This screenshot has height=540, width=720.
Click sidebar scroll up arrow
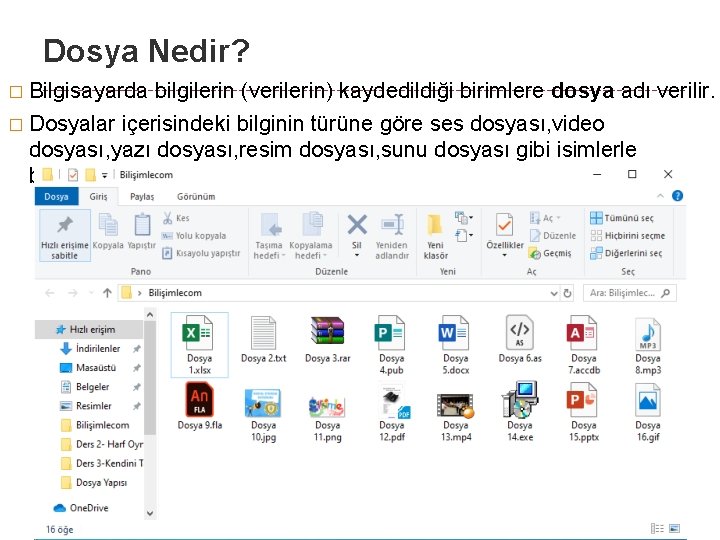click(150, 315)
